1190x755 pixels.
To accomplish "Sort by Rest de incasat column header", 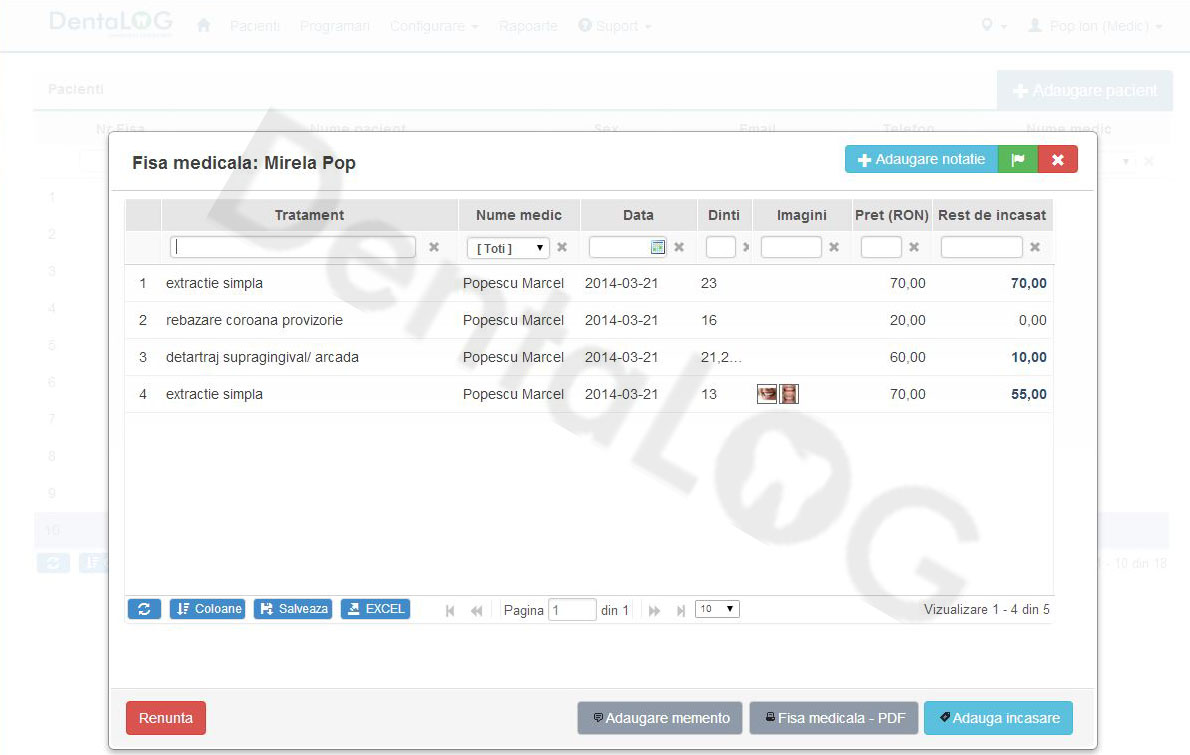I will 992,215.
